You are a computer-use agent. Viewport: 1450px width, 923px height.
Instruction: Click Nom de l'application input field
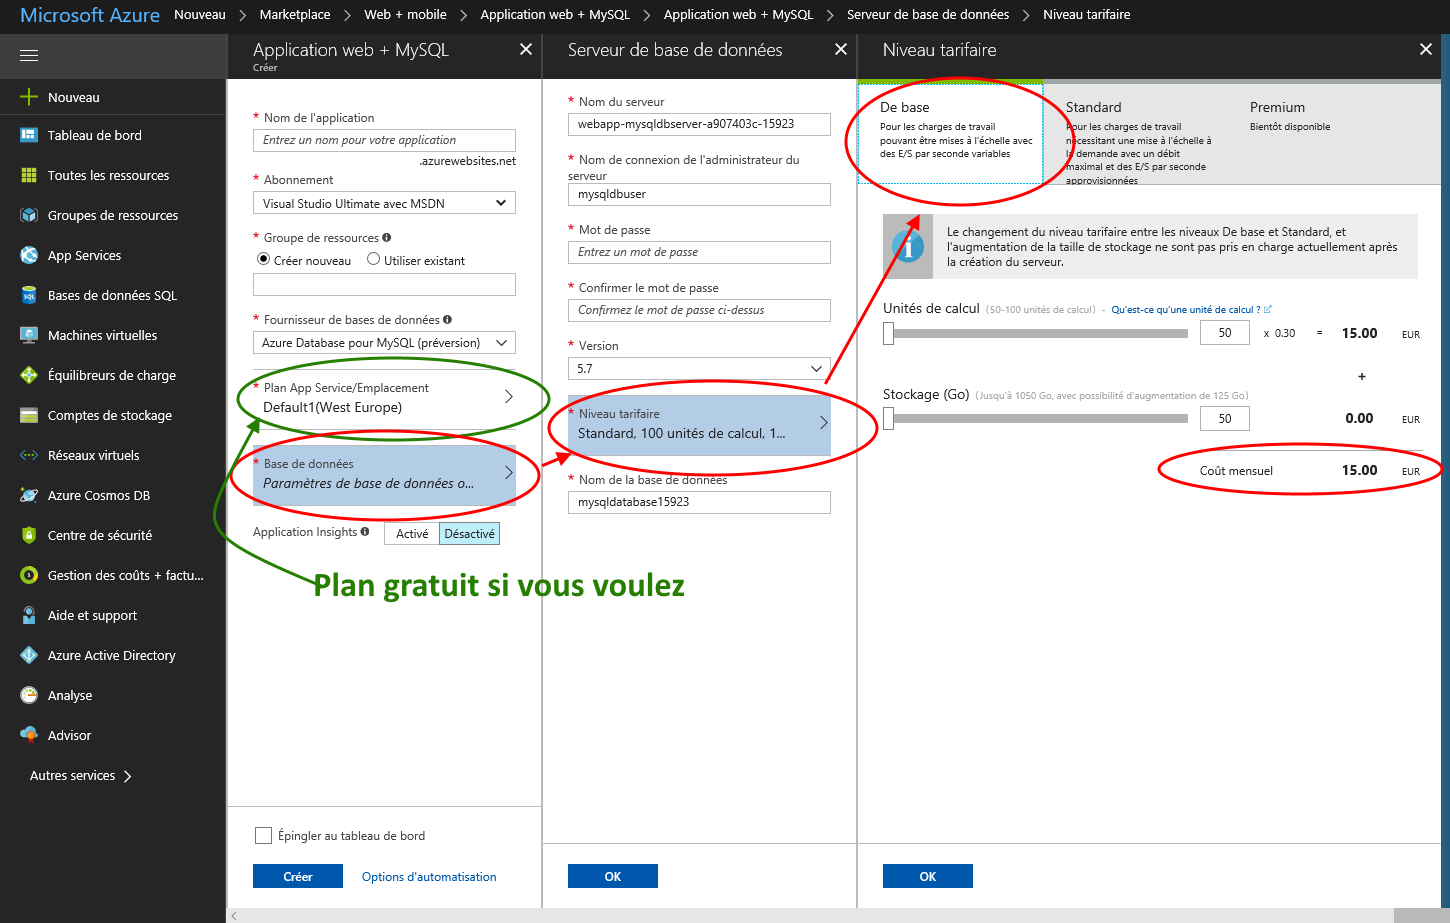384,140
